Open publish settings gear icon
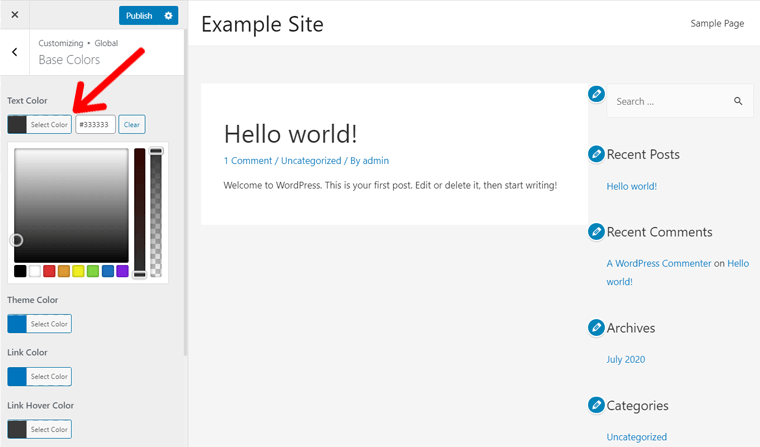 [169, 16]
